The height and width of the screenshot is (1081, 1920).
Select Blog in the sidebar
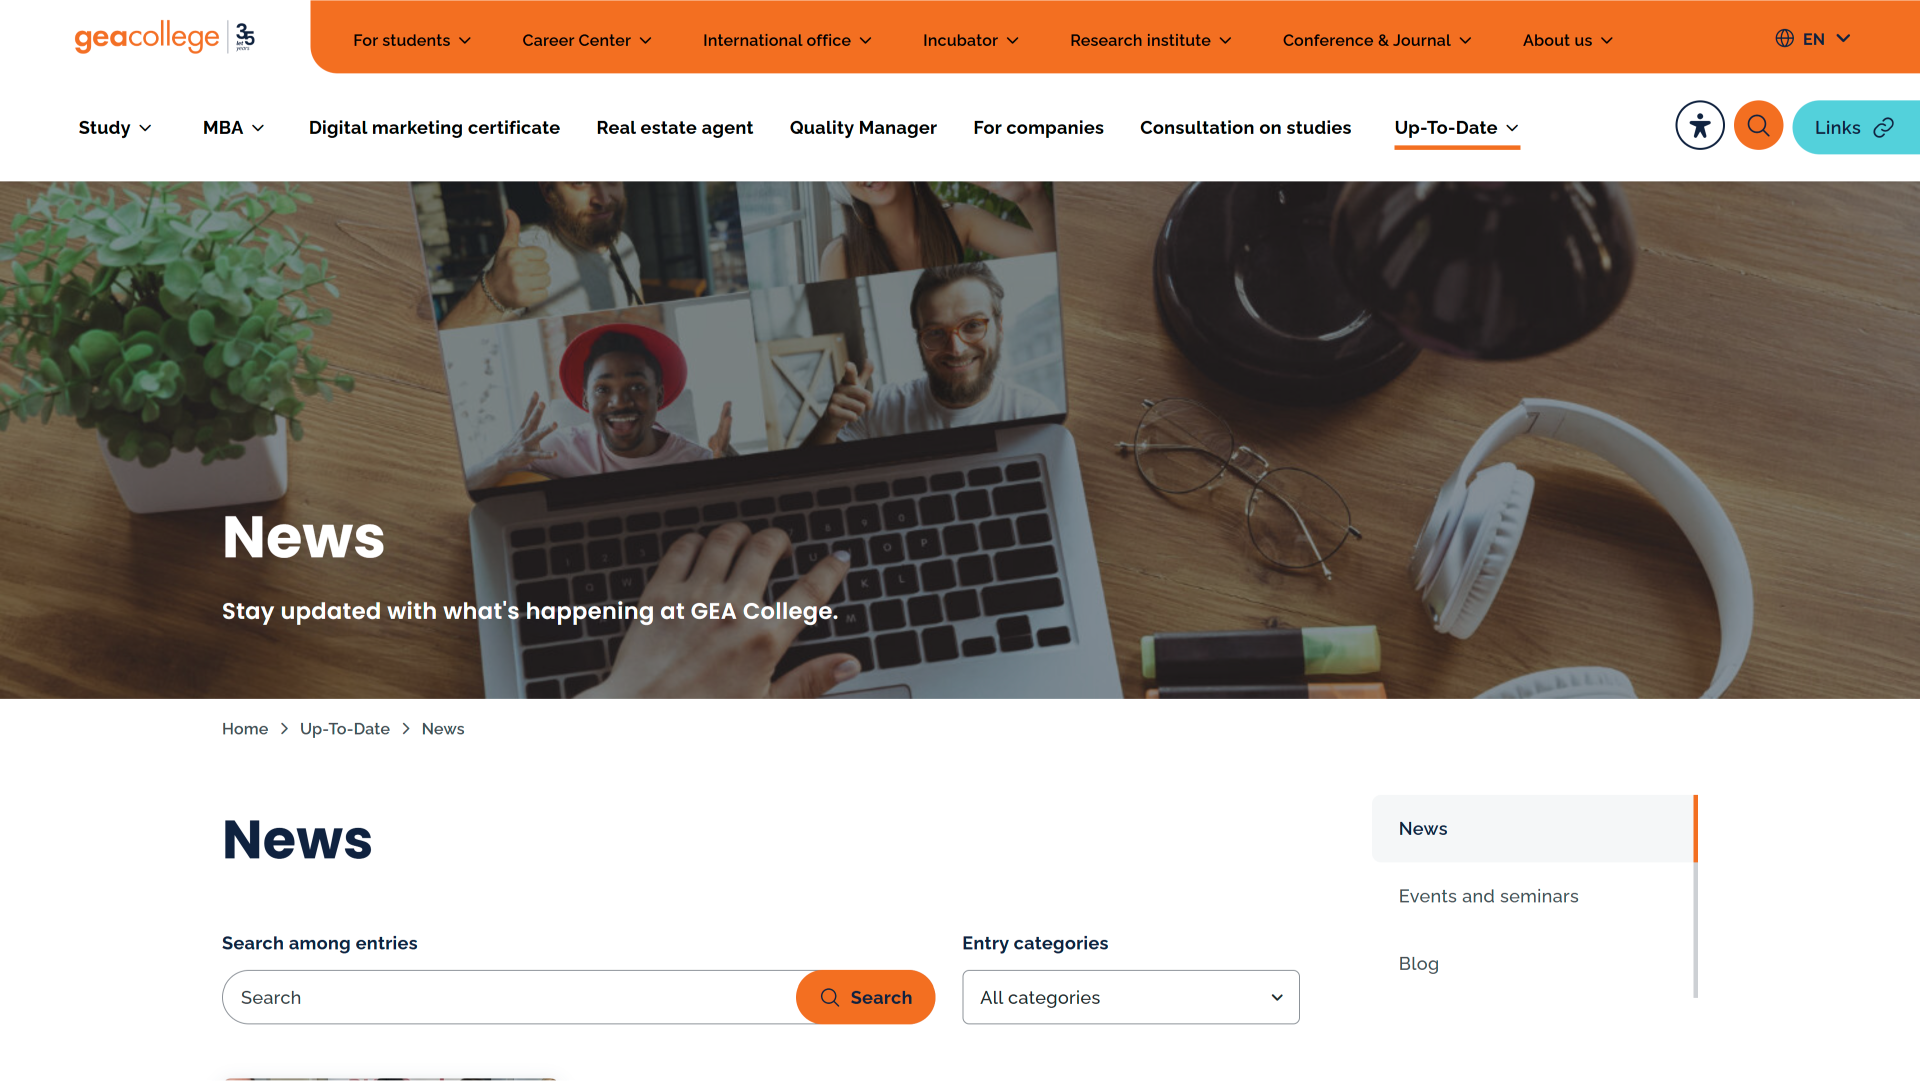pyautogui.click(x=1418, y=964)
